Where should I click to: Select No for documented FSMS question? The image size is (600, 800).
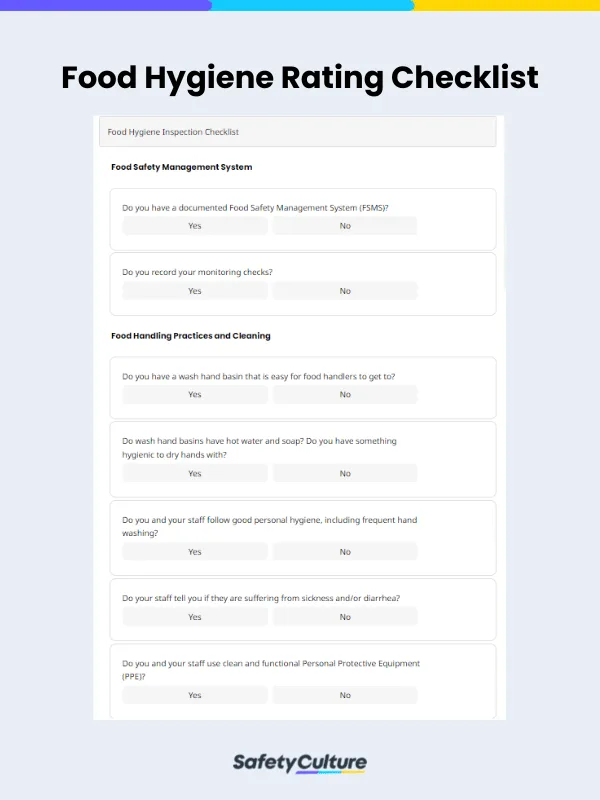click(345, 226)
